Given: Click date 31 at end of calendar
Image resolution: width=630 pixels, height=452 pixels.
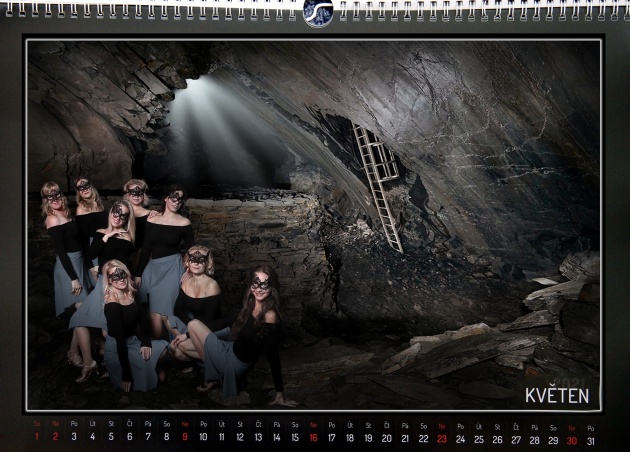Looking at the screenshot, I should pos(590,438).
